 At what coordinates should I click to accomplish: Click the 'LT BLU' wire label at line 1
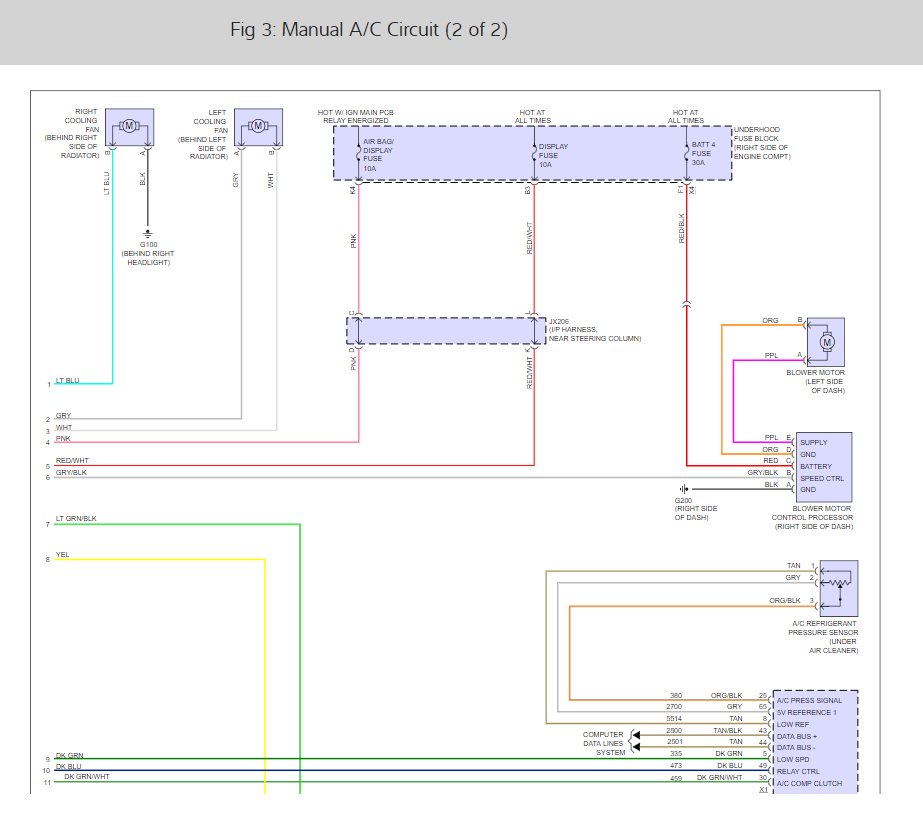coord(68,380)
